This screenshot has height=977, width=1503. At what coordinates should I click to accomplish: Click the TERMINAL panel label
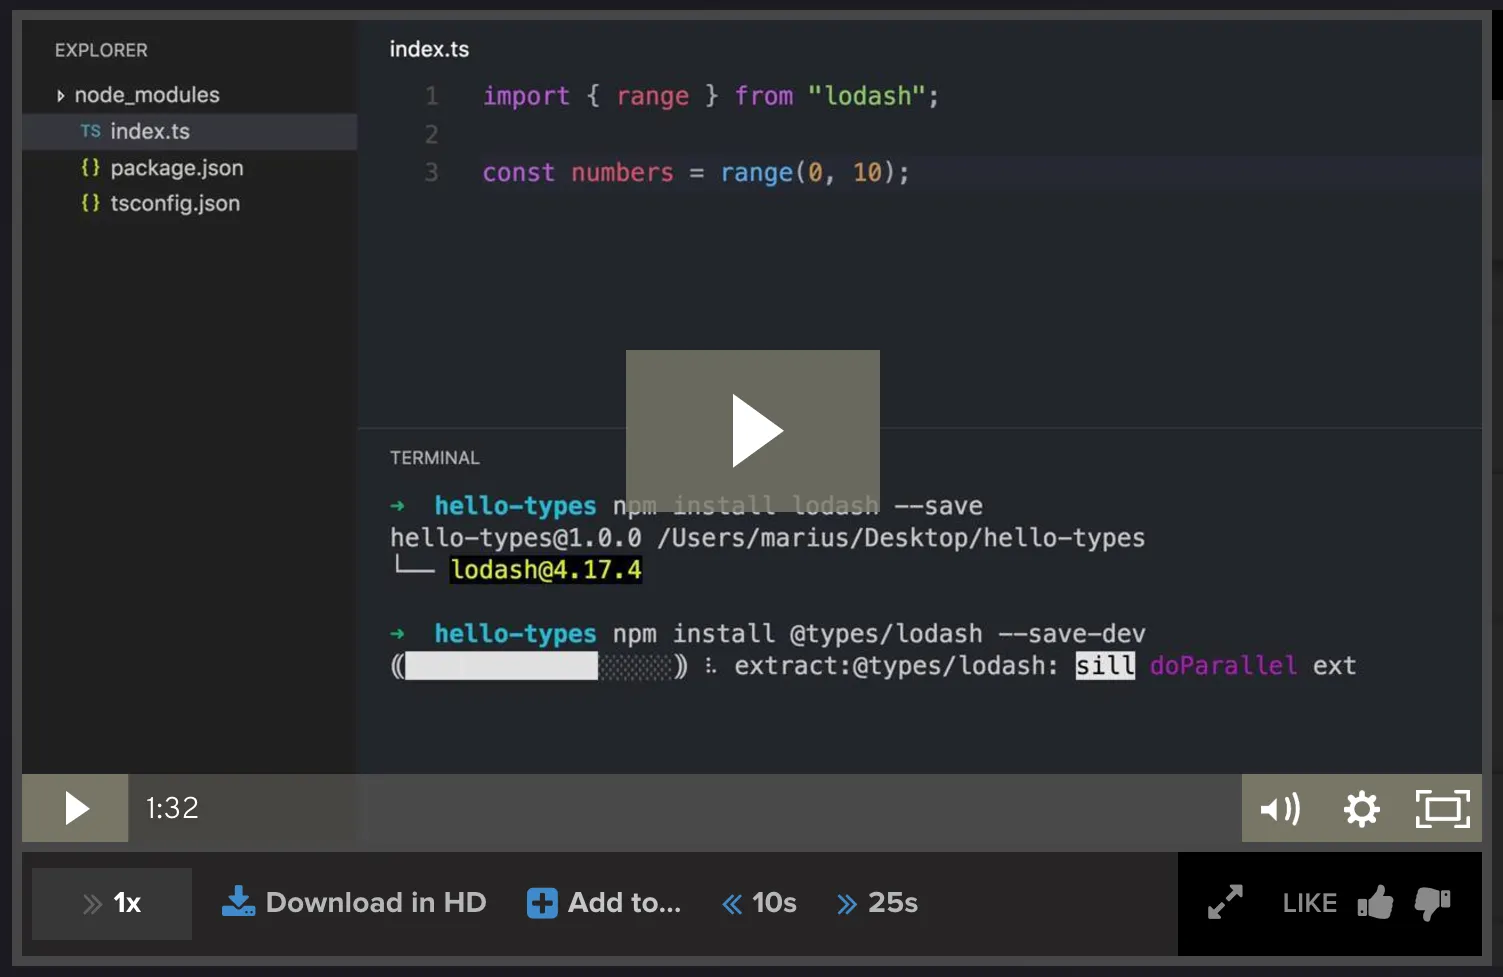click(434, 457)
